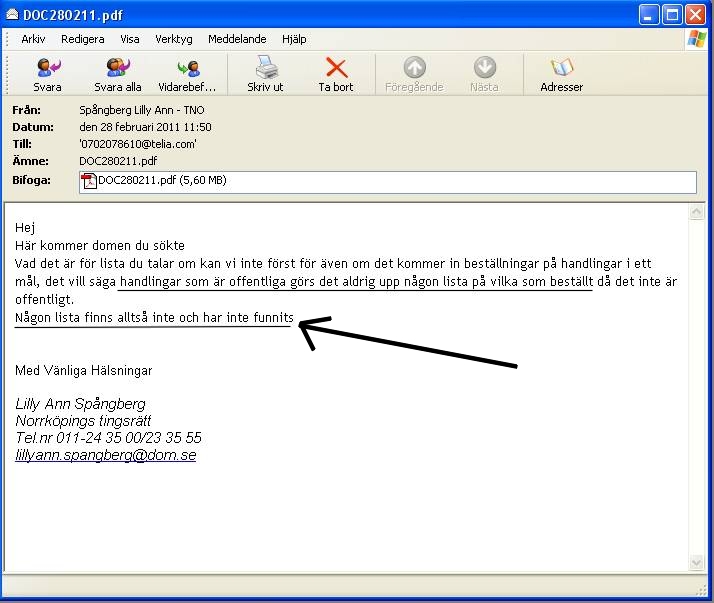Viewport: 714px width, 603px height.
Task: Click the text 'Med Vänliga Hälsningar'
Action: (x=84, y=370)
